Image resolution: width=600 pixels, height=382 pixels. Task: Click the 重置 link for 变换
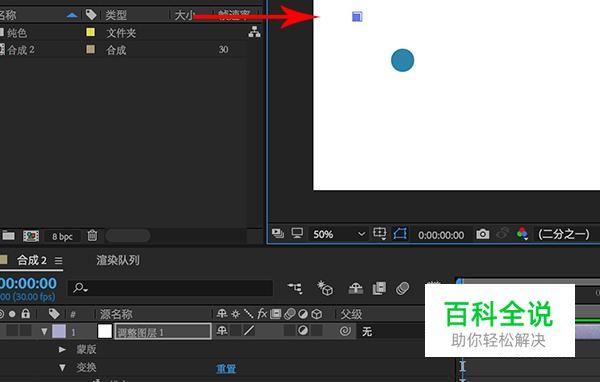click(226, 369)
